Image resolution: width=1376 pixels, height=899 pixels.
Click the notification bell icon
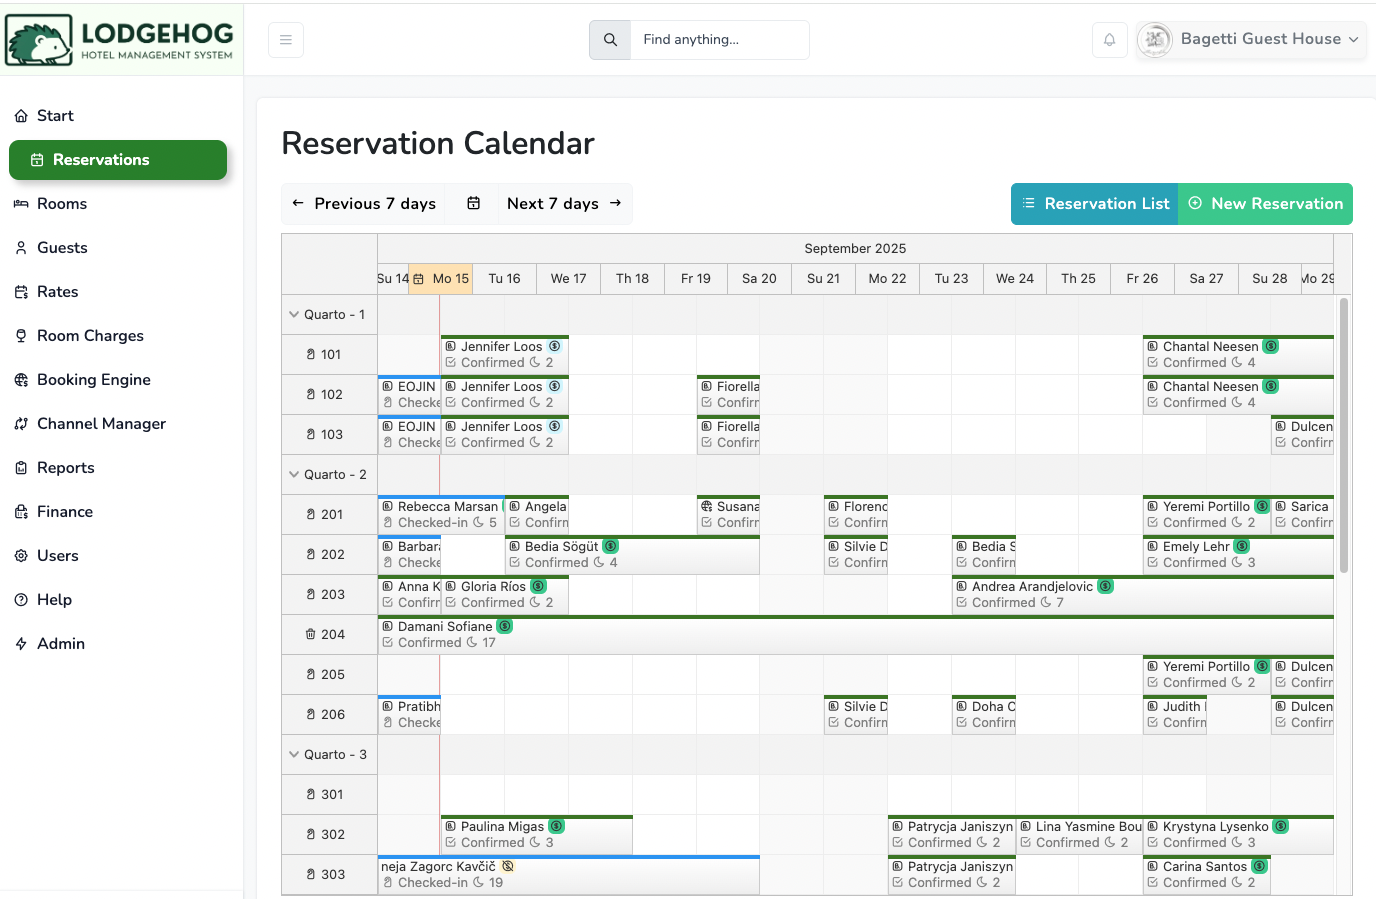pos(1110,40)
